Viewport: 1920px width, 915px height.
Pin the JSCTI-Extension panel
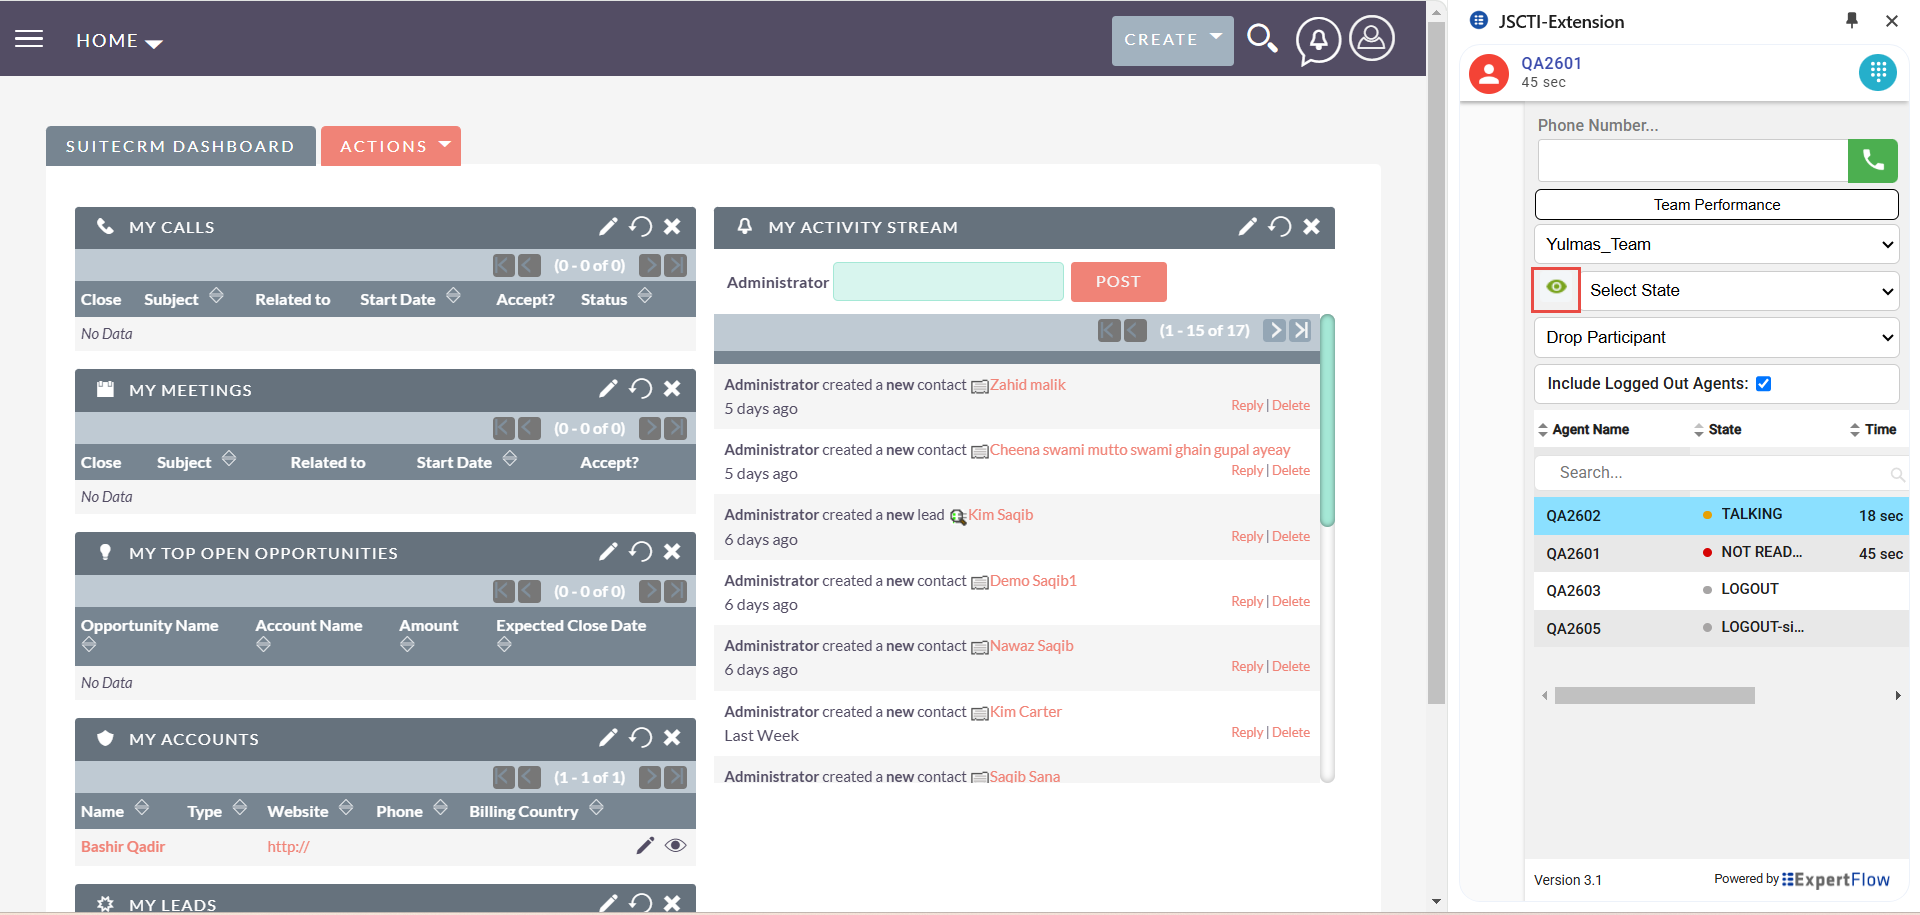(x=1851, y=21)
